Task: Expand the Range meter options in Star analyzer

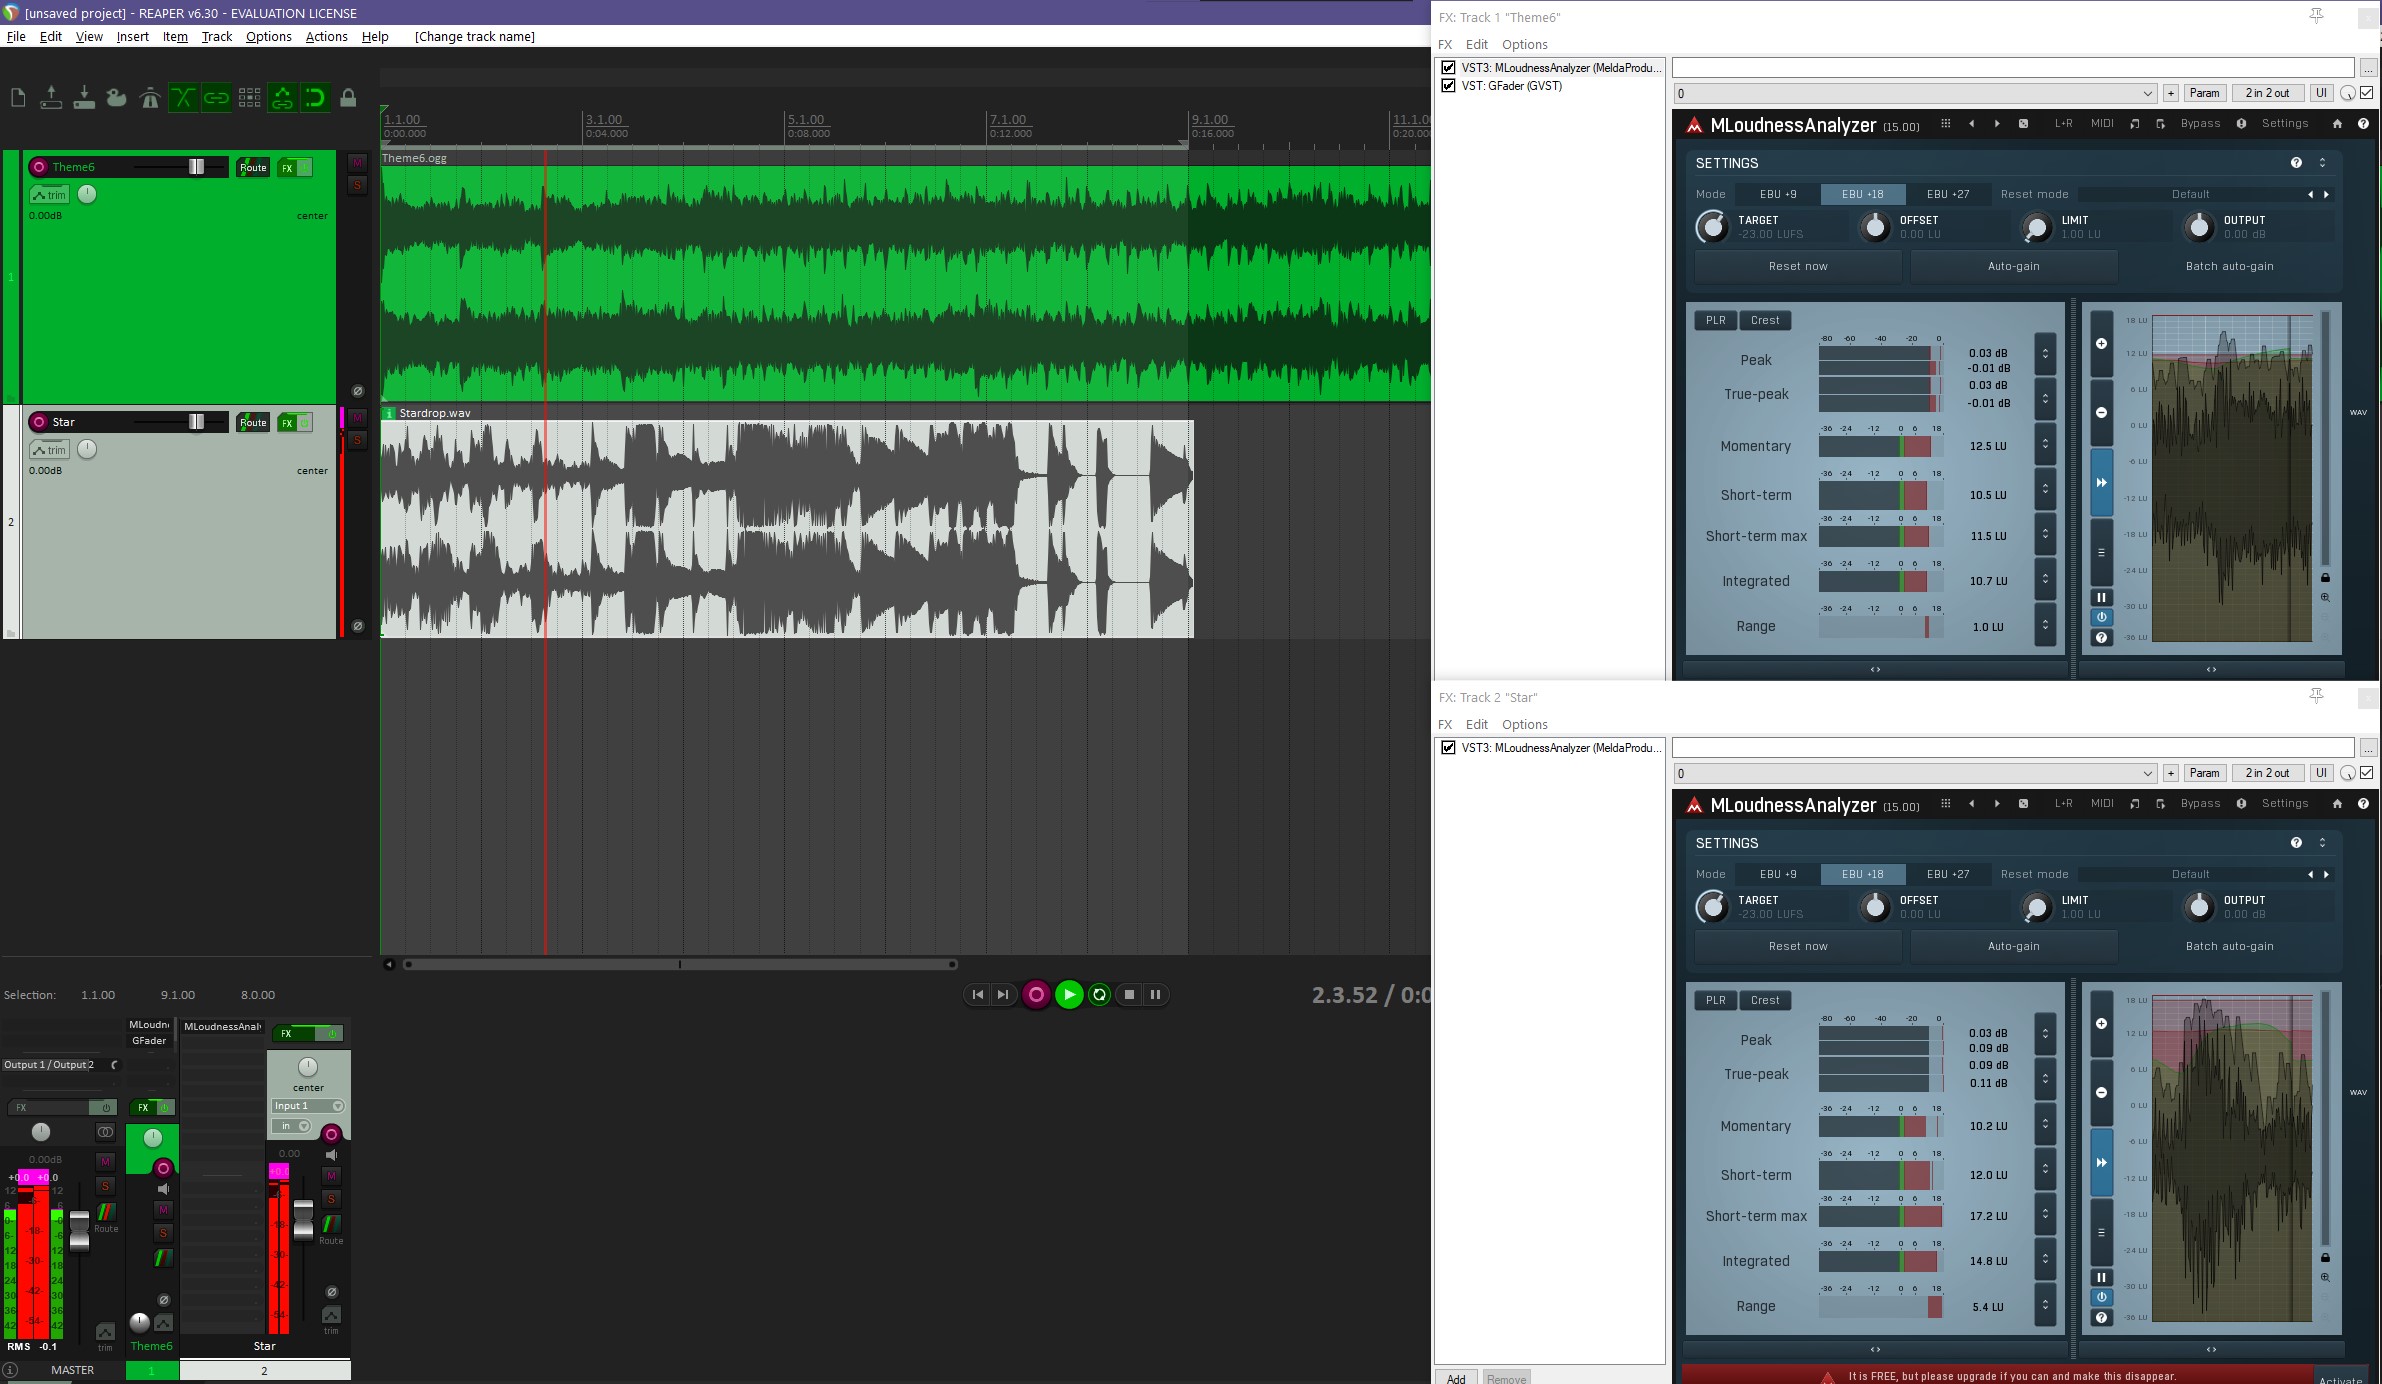Action: pyautogui.click(x=2045, y=1305)
